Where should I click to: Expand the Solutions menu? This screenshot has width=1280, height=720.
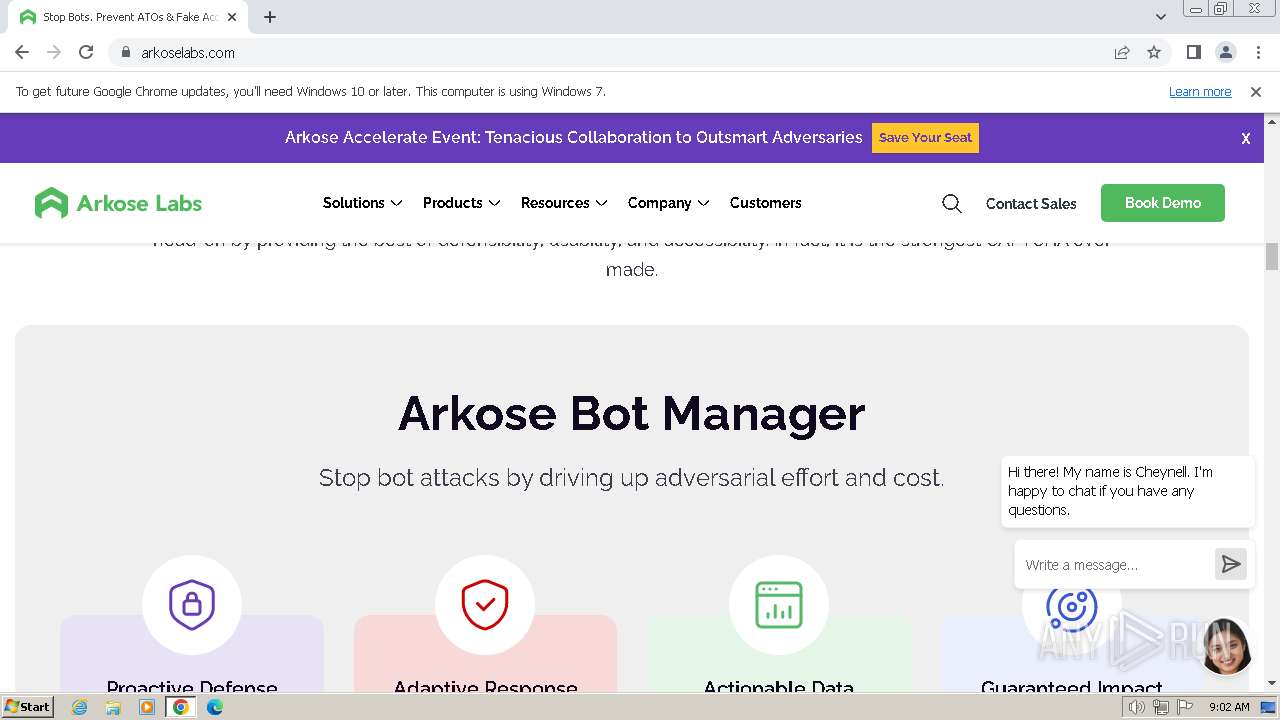coord(362,203)
